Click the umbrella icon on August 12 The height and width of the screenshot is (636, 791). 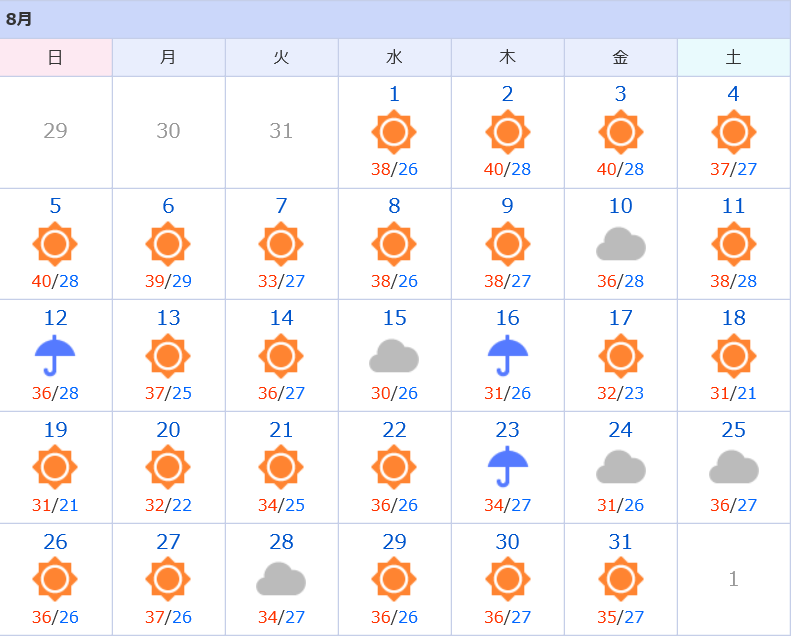click(x=55, y=355)
